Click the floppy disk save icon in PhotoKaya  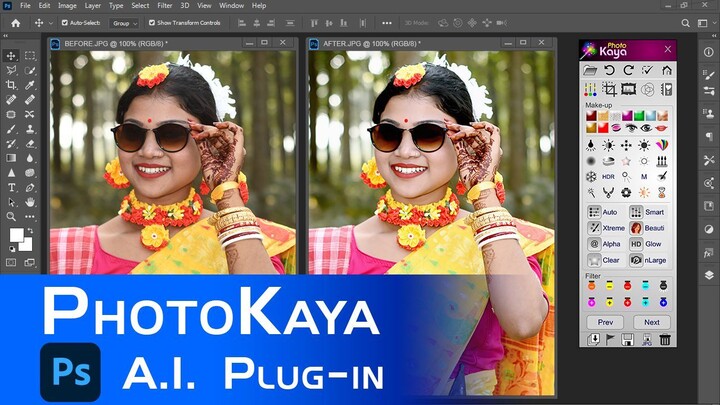point(627,339)
